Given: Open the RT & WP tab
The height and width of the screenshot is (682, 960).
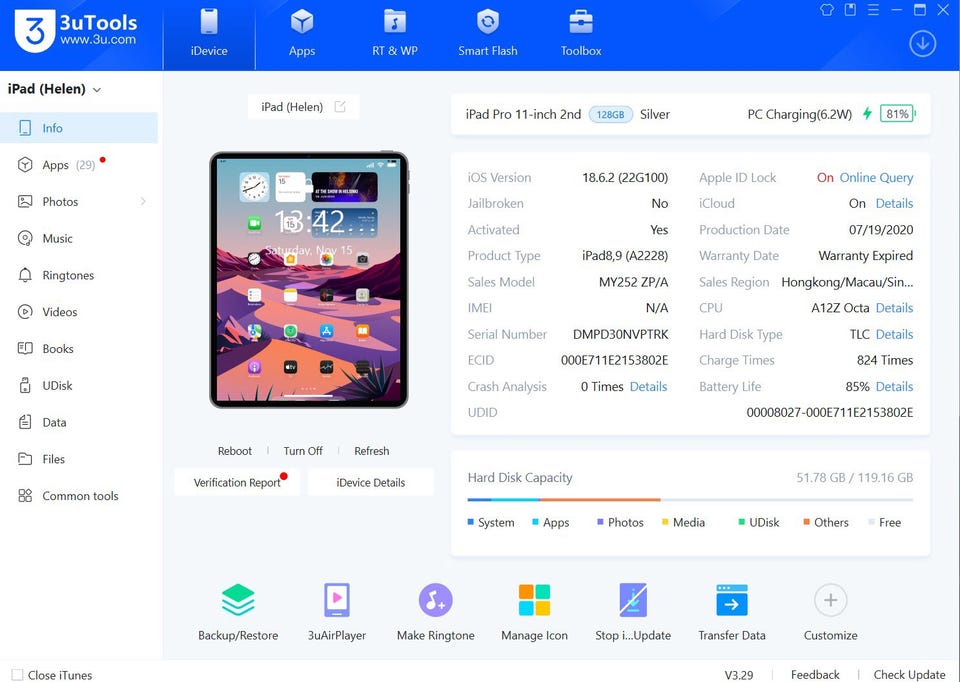Looking at the screenshot, I should click(x=395, y=35).
